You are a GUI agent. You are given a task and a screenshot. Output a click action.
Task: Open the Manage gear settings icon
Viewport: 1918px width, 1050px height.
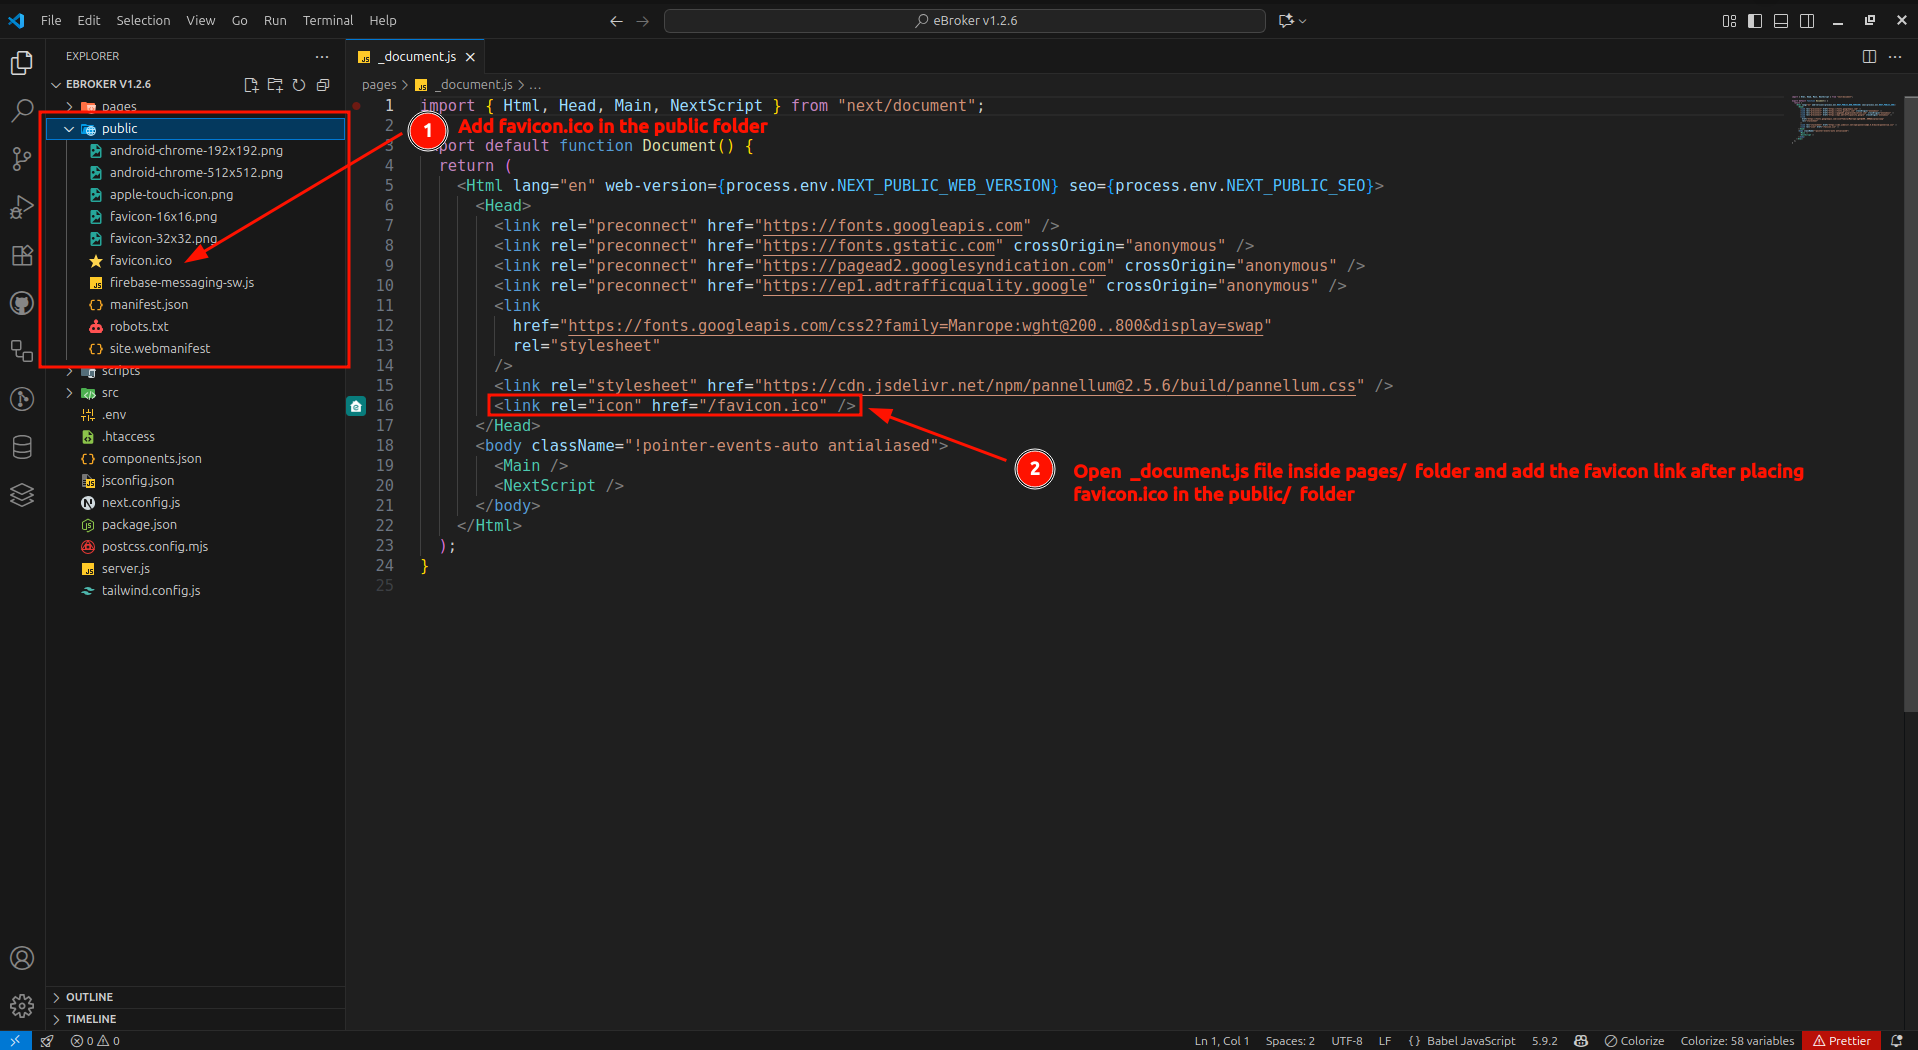[x=22, y=1005]
